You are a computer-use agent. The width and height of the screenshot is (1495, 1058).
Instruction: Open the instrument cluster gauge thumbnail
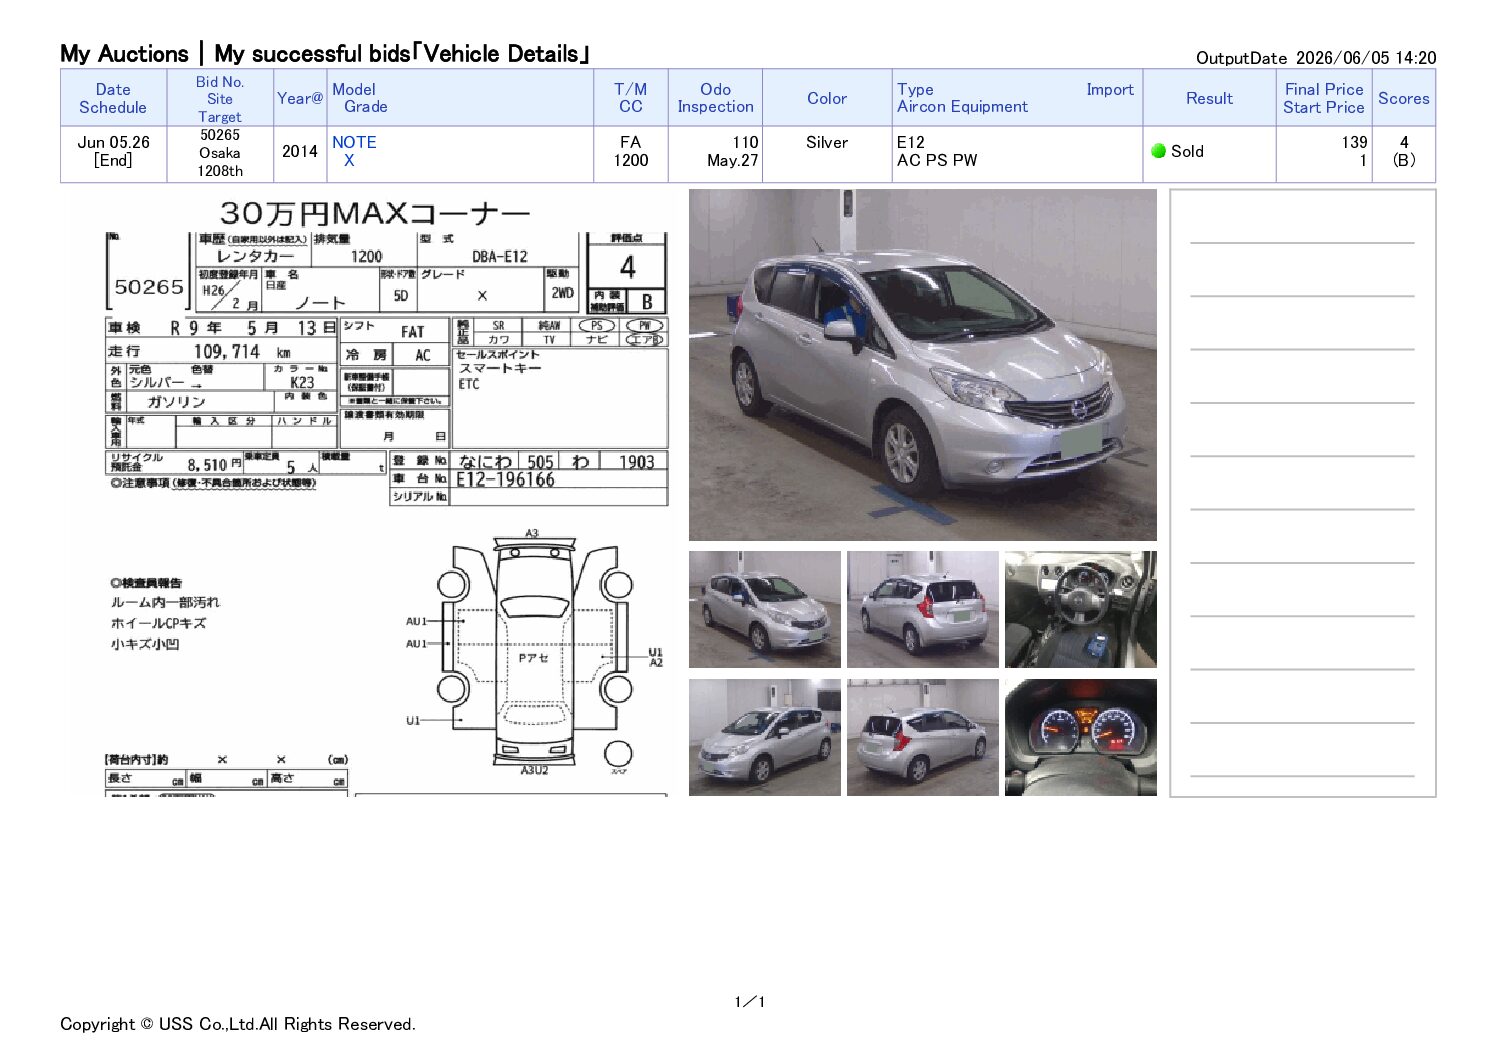pos(1081,737)
